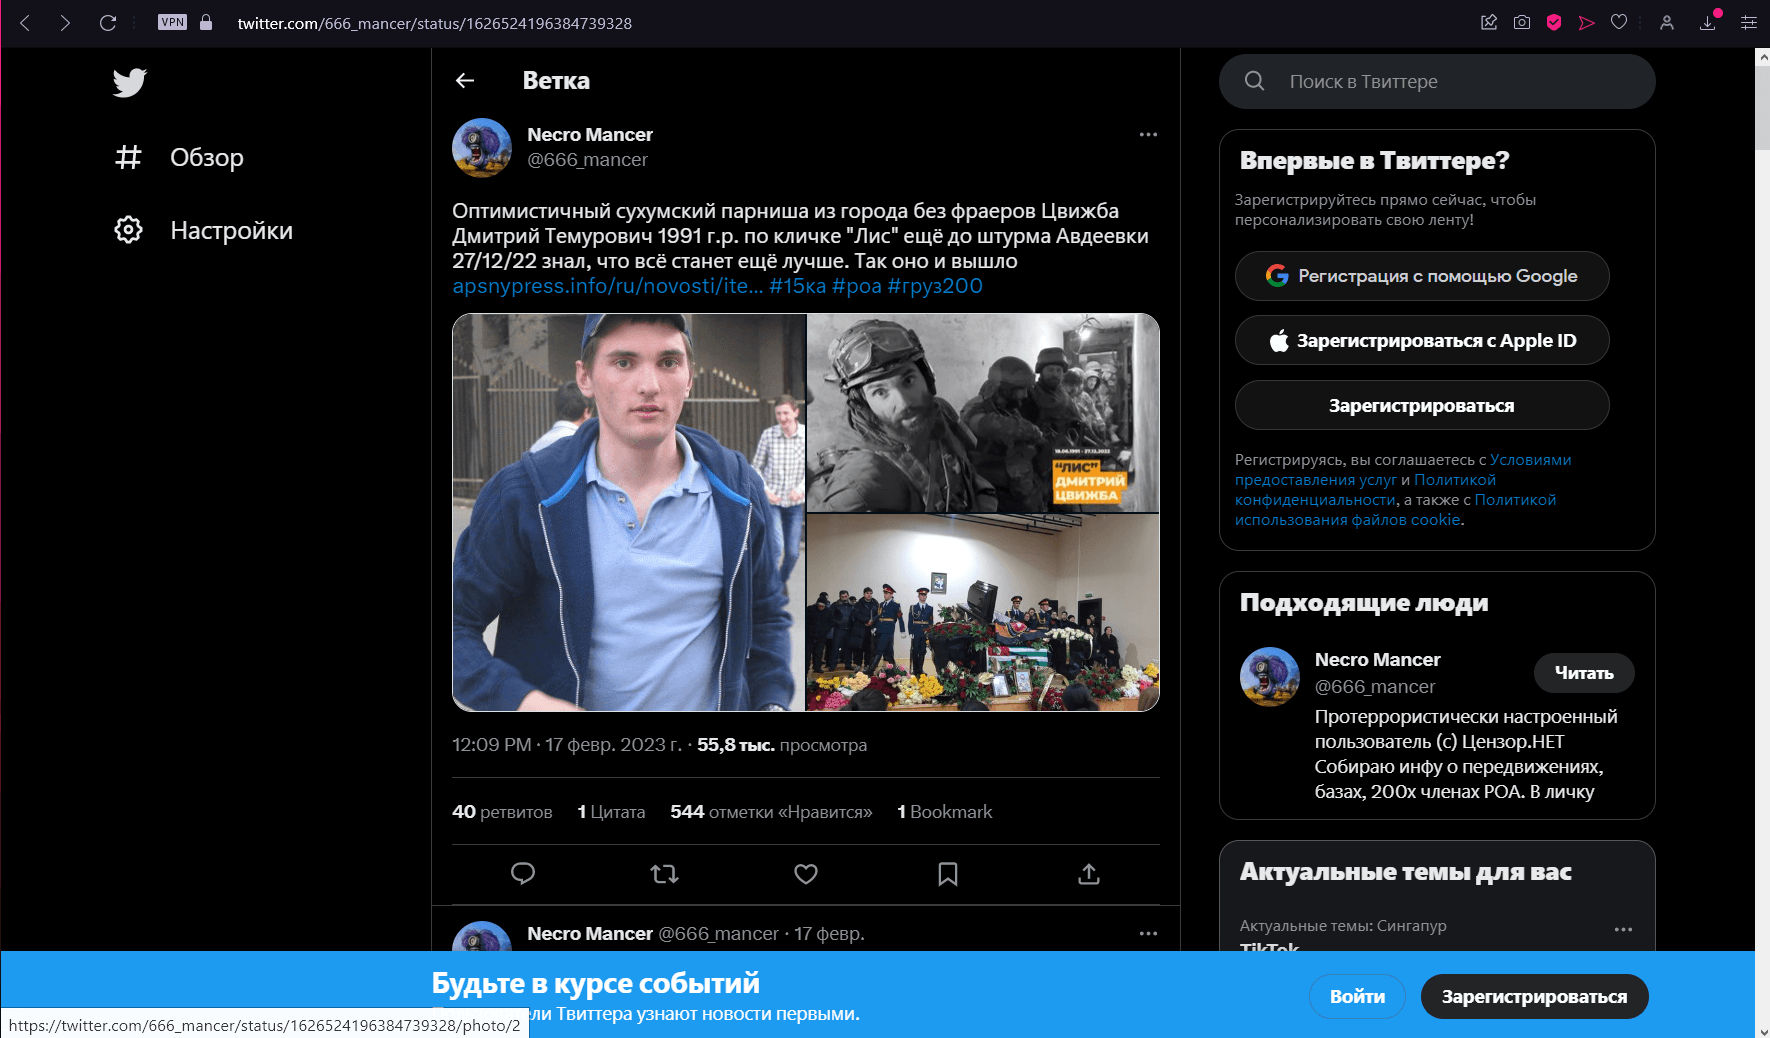The width and height of the screenshot is (1770, 1038).
Task: Open the browser profile account icon
Action: (1667, 22)
